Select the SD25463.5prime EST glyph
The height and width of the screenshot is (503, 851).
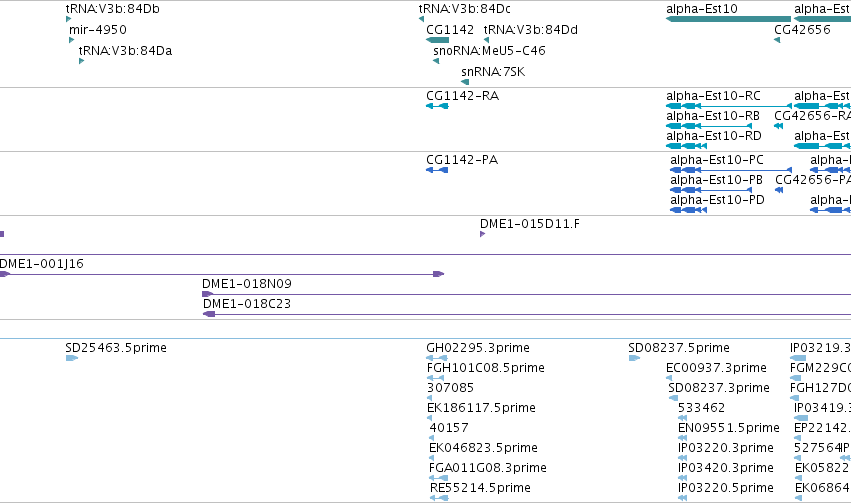72,358
